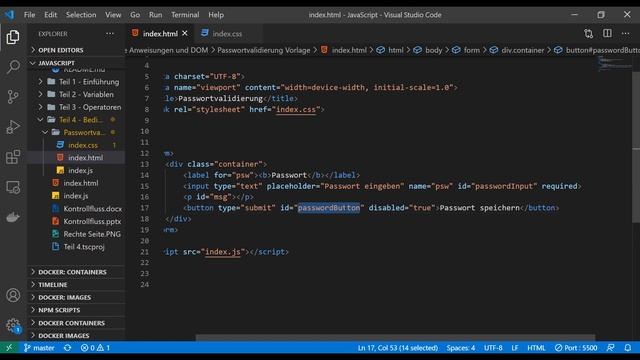640x360 pixels.
Task: Open the View menu
Action: point(113,15)
